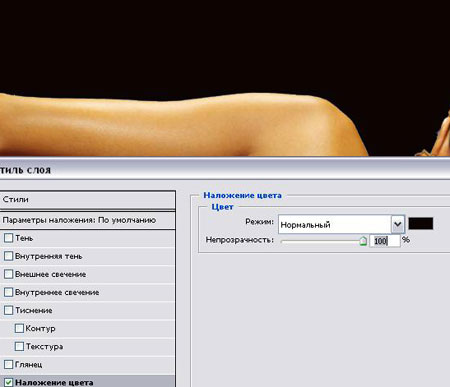Check the Контур checkbox

19,328
